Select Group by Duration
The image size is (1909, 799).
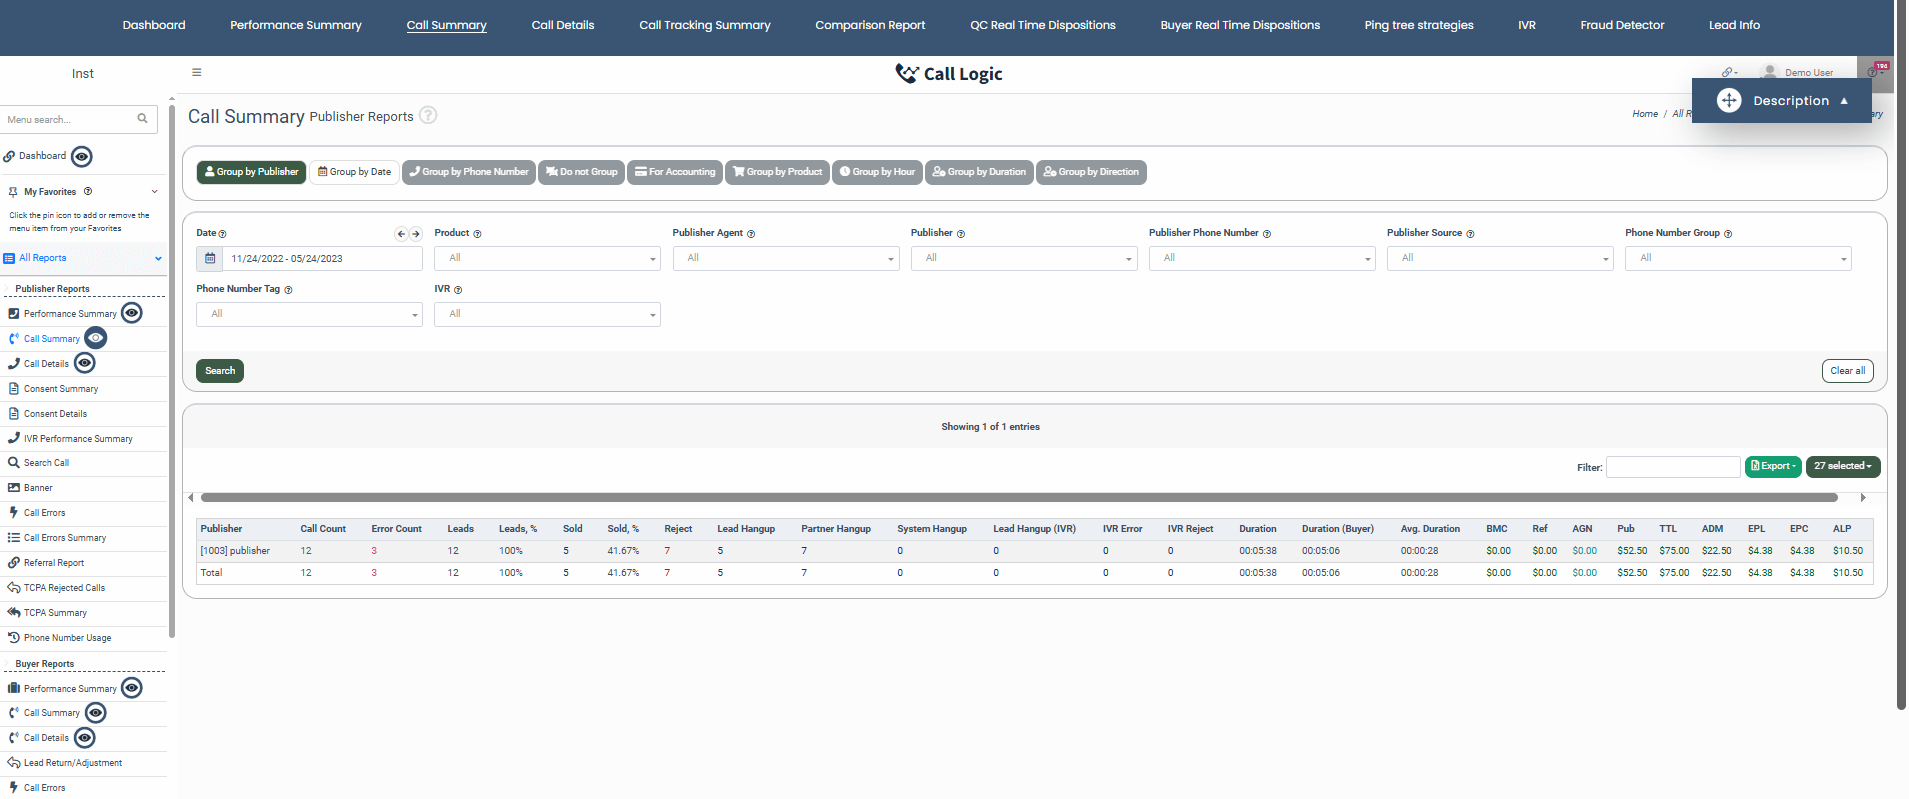pyautogui.click(x=979, y=172)
